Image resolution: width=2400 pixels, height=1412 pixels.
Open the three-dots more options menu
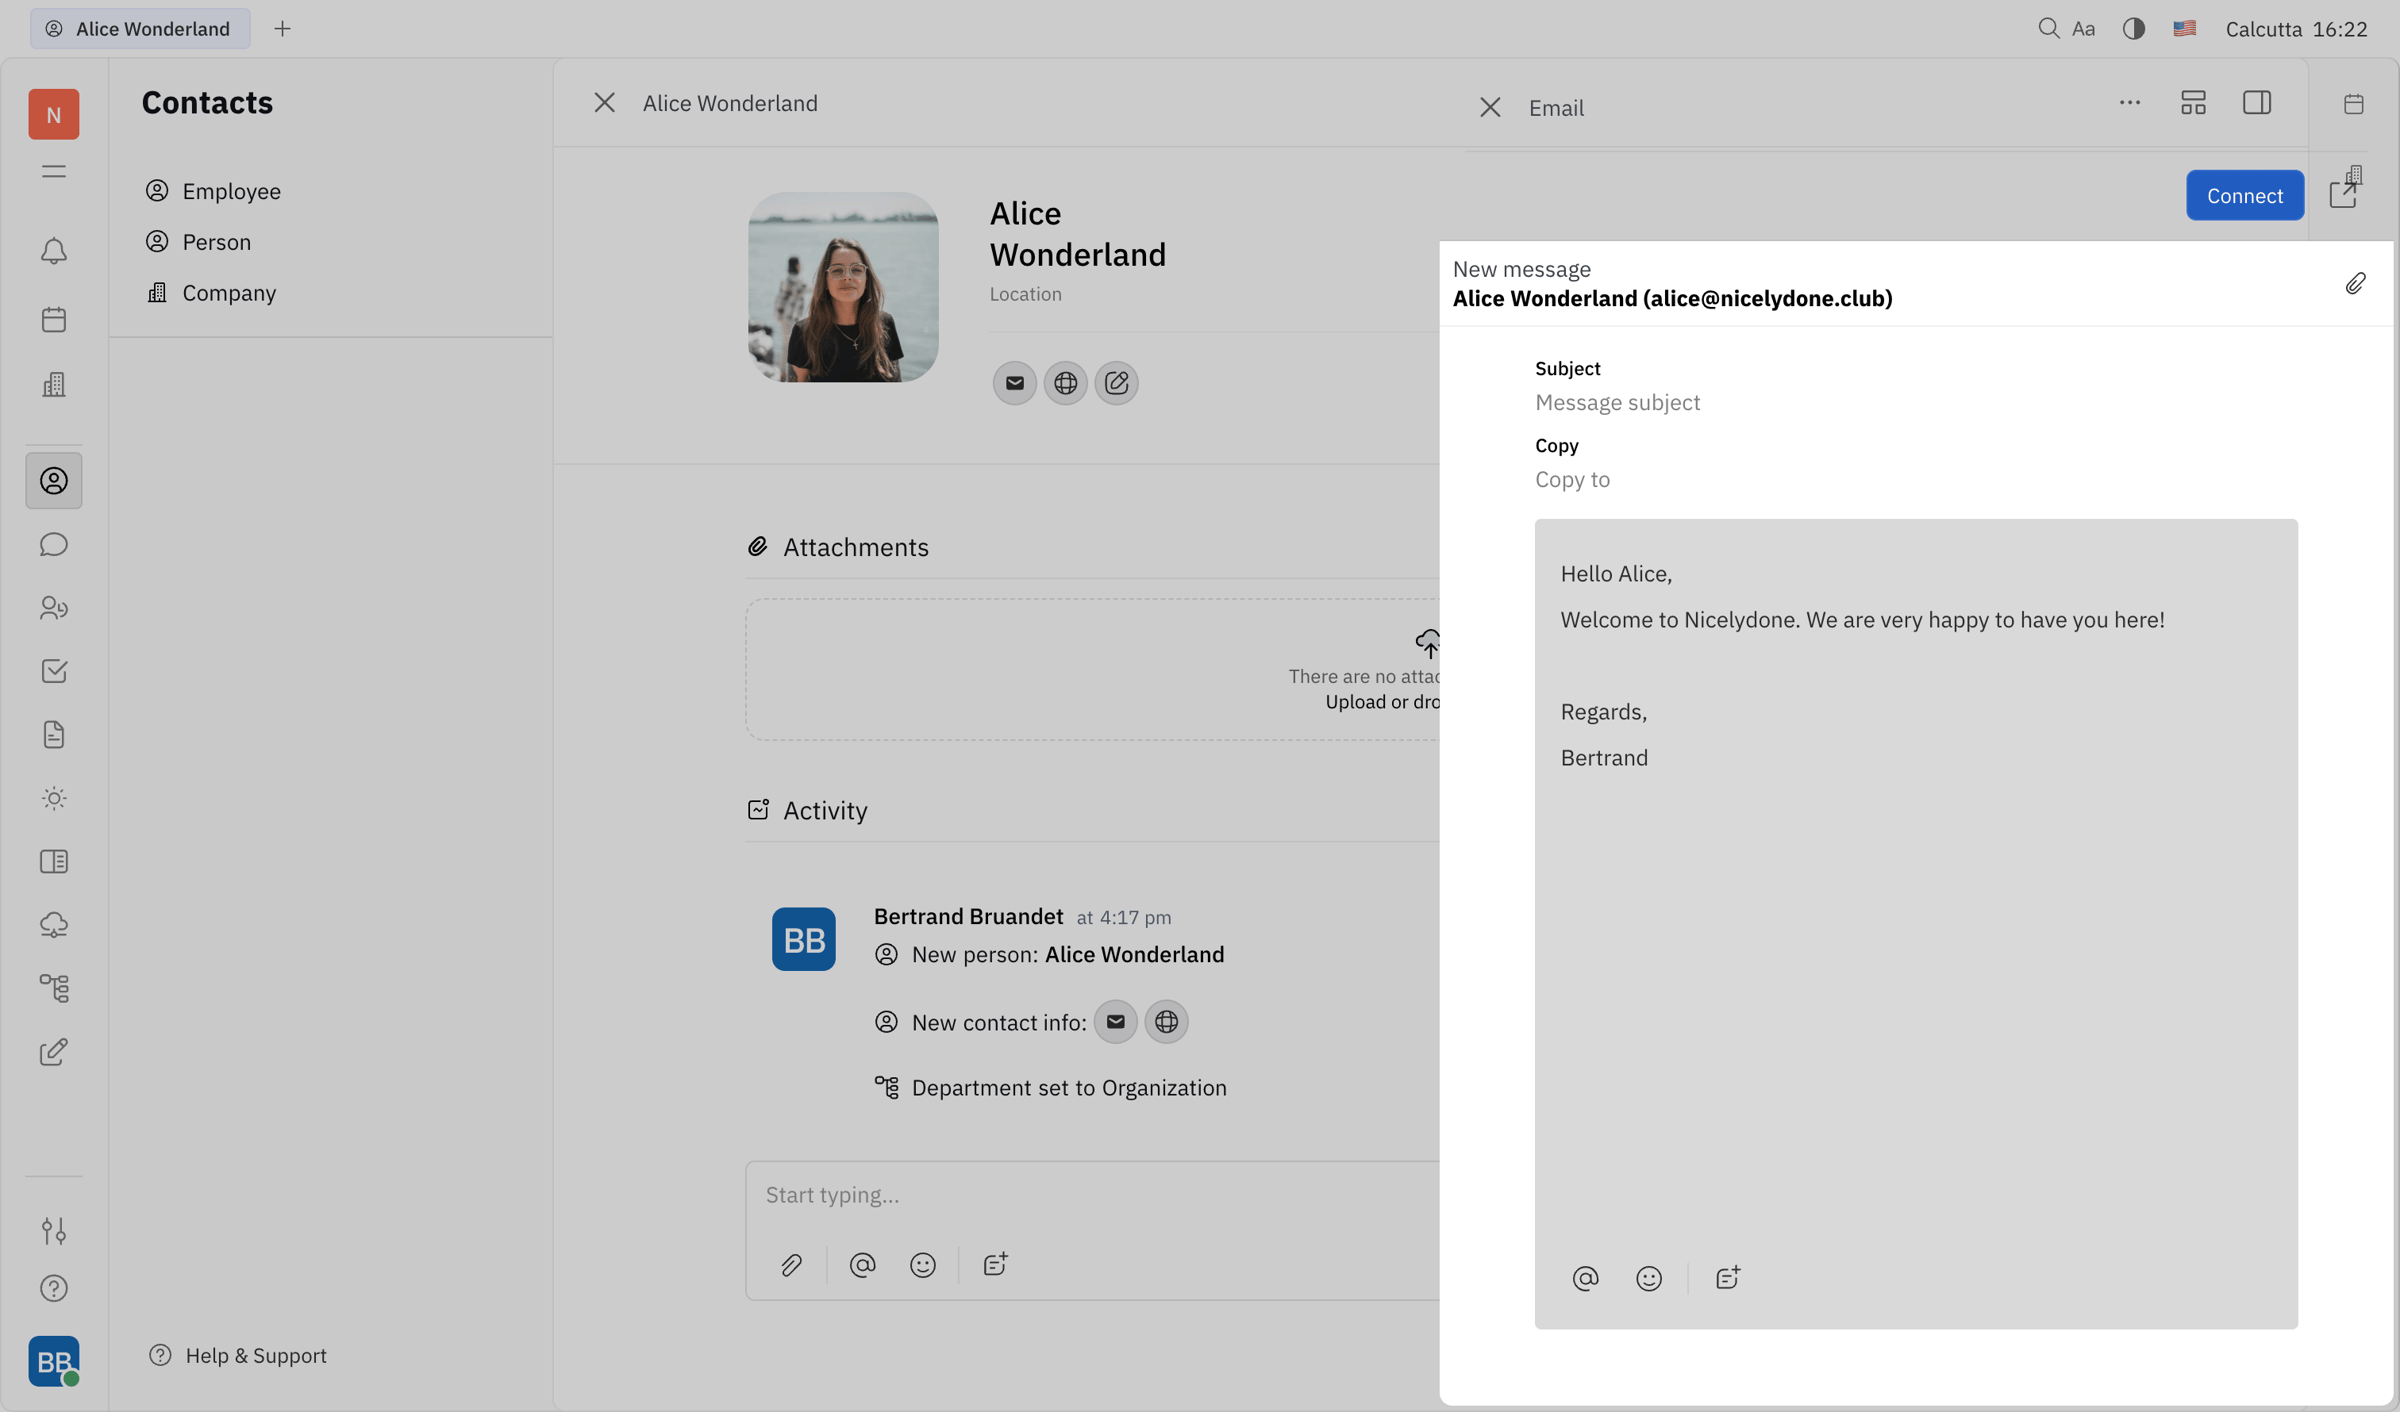point(2129,103)
